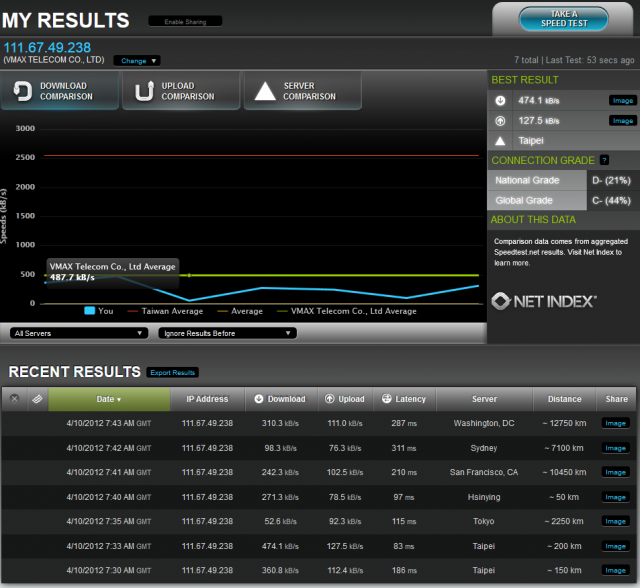
Task: Click the download comparison arrow icon
Action: [x=23, y=91]
